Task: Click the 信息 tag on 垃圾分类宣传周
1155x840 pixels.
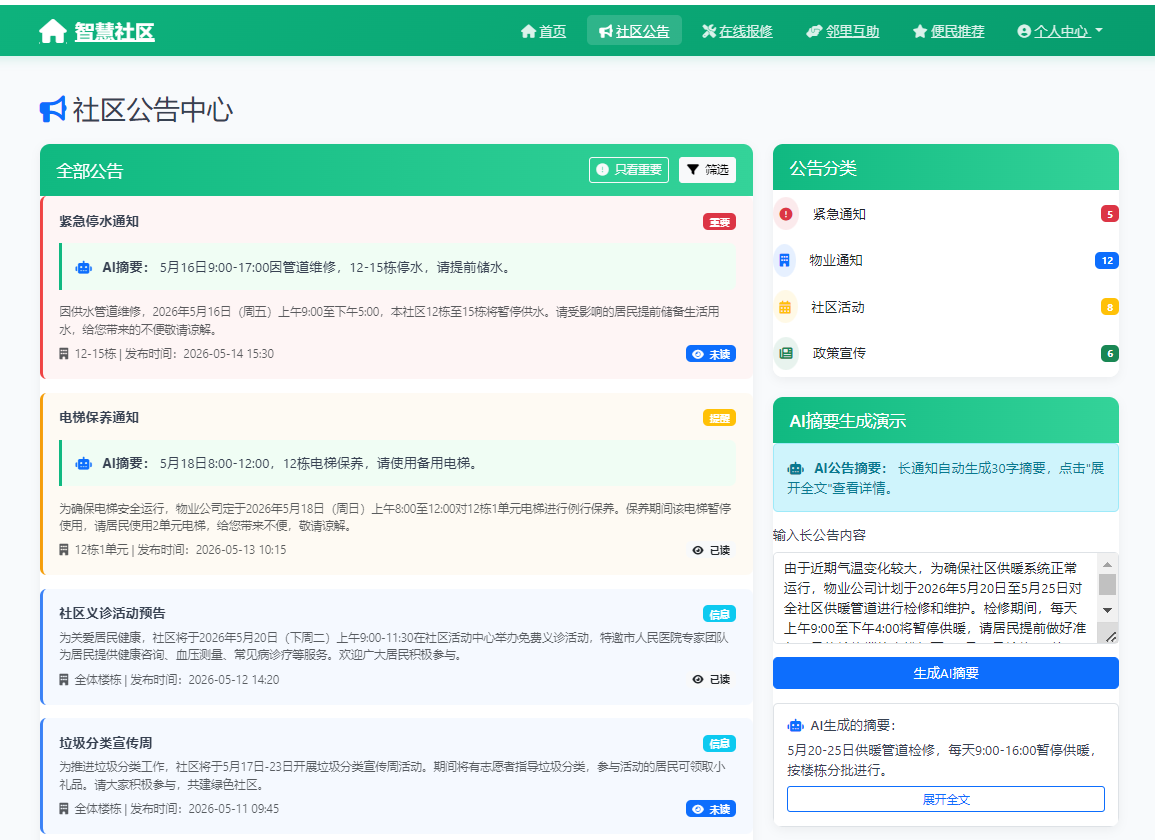Action: pos(719,743)
